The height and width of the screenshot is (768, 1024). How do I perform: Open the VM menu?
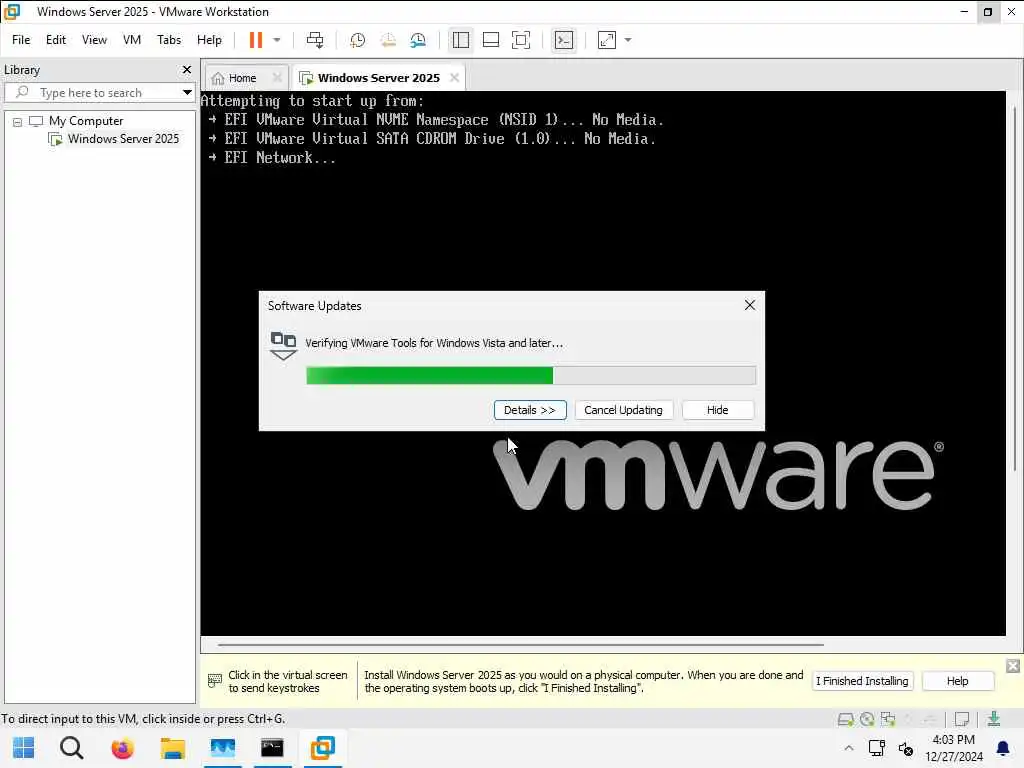pyautogui.click(x=132, y=40)
